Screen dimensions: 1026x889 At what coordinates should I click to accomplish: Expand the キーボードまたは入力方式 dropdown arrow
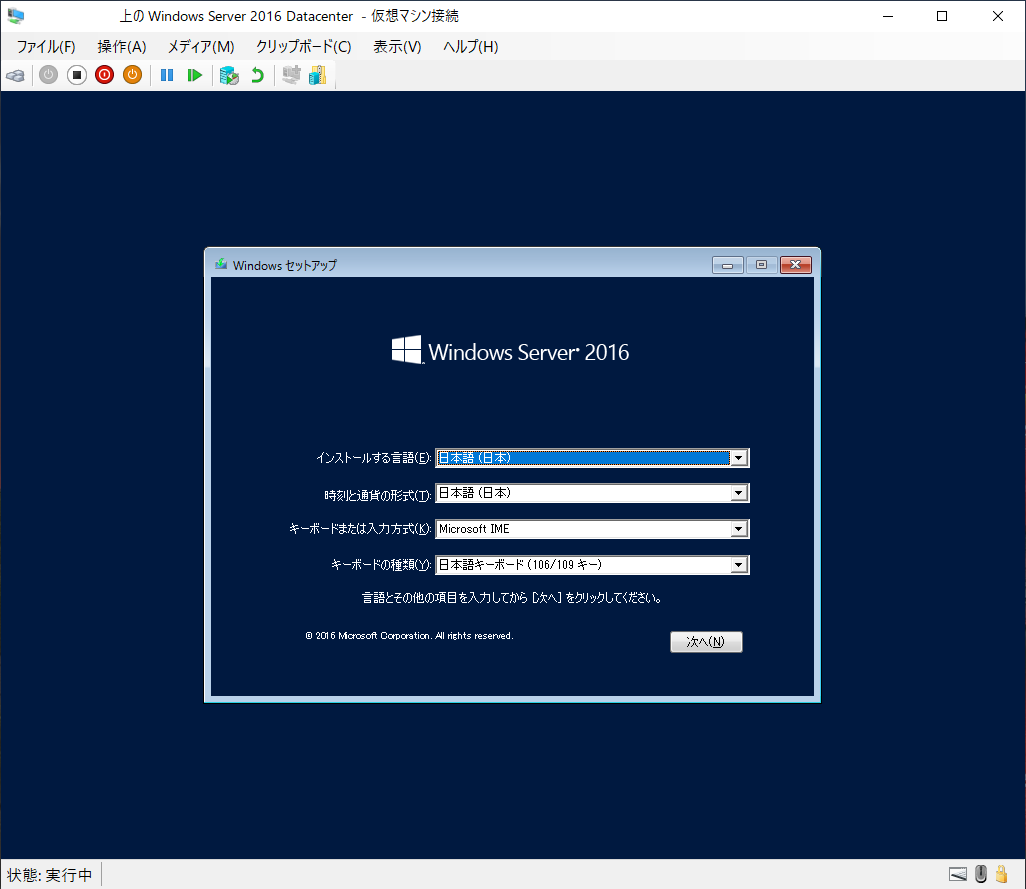(739, 529)
